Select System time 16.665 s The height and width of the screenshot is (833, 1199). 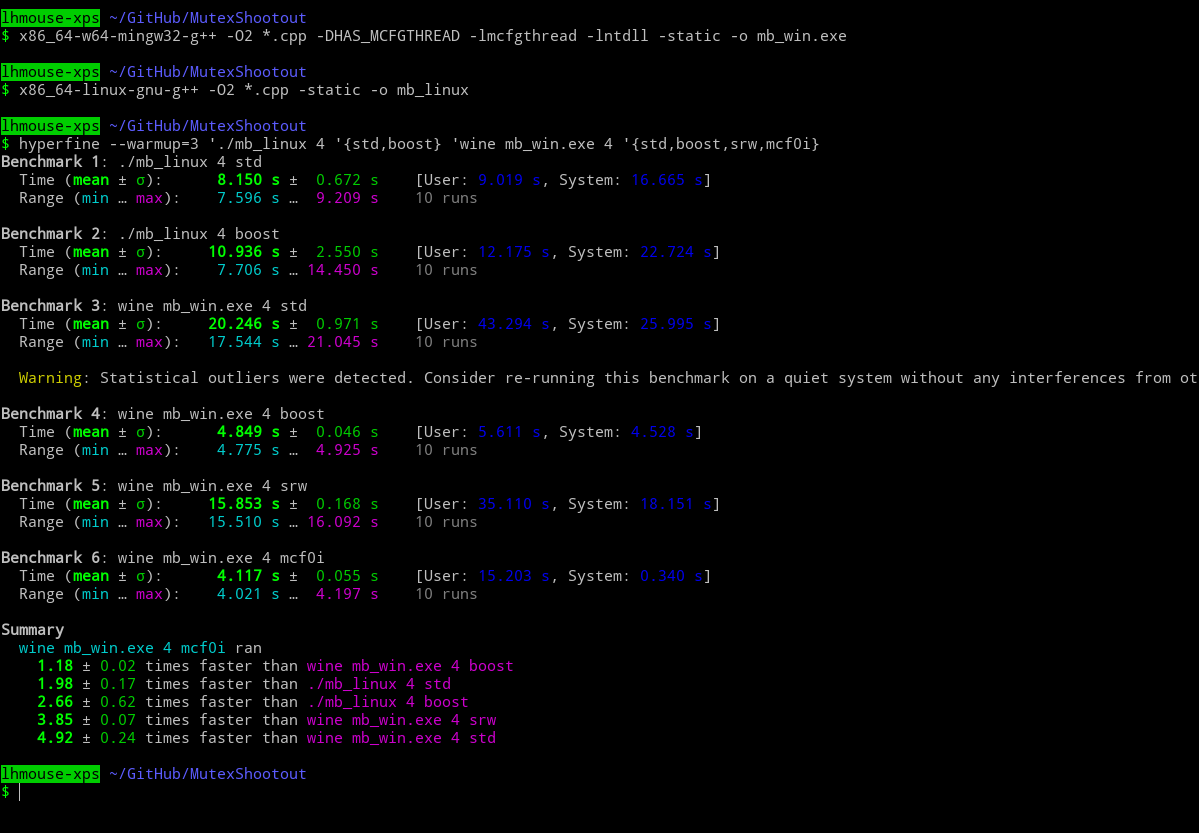tap(667, 181)
